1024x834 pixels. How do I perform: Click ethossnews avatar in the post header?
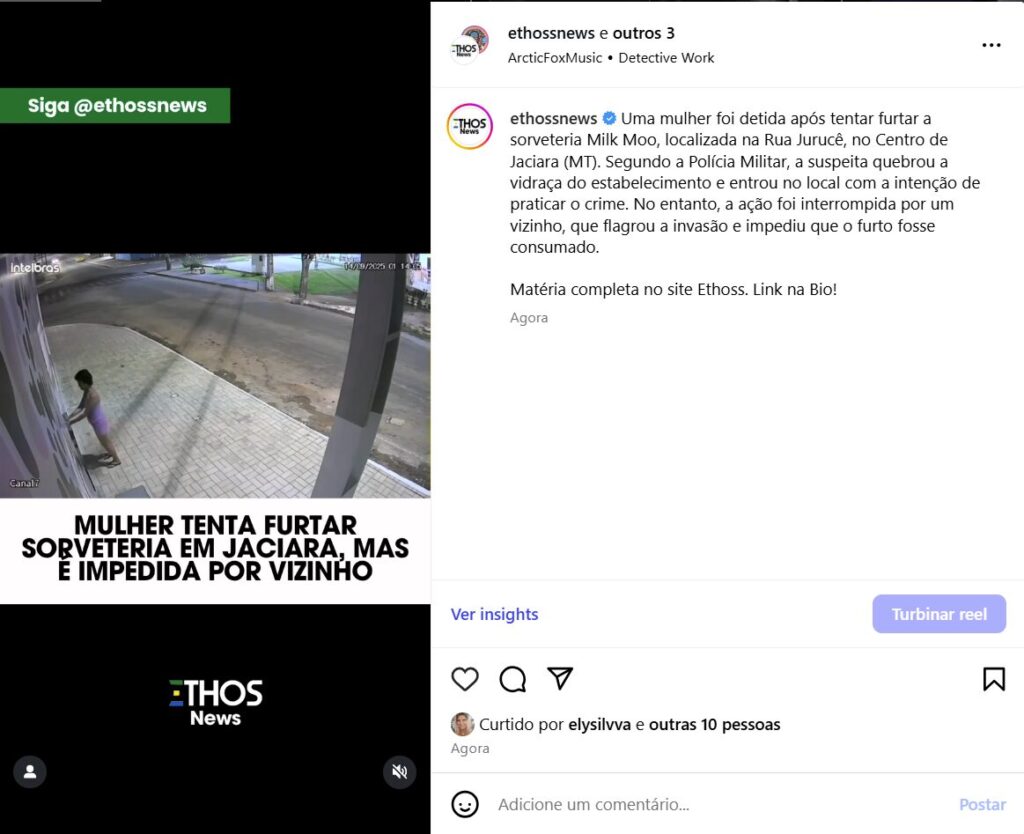click(470, 44)
